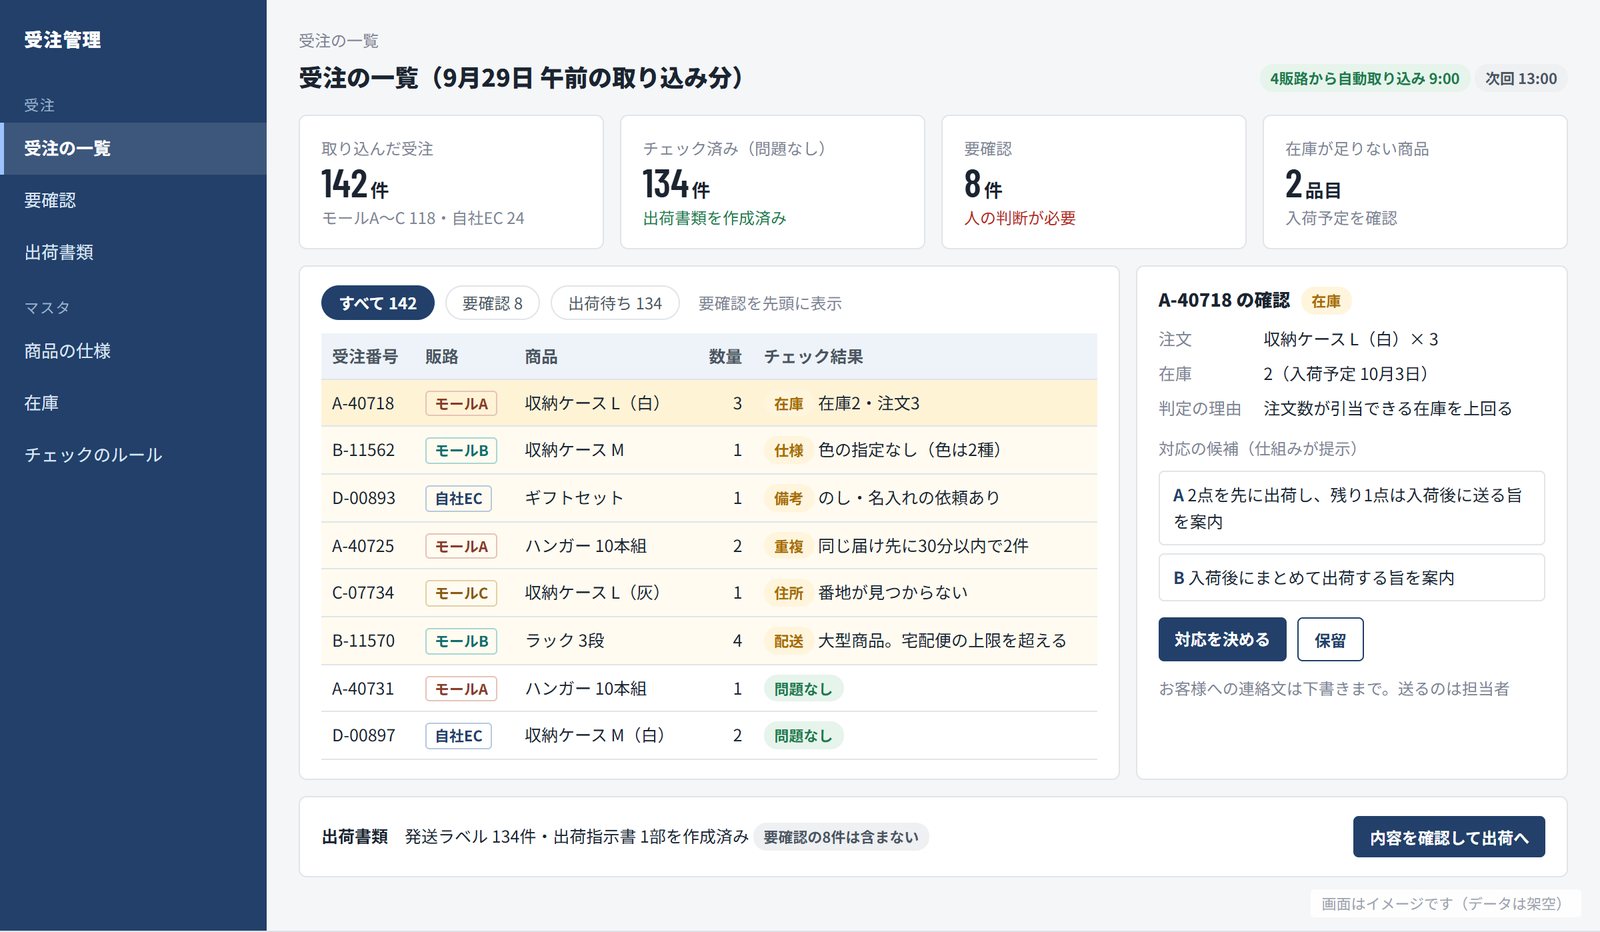The height and width of the screenshot is (932, 1600).
Task: Click 要確認を先頭に表示 sort option
Action: [x=770, y=303]
